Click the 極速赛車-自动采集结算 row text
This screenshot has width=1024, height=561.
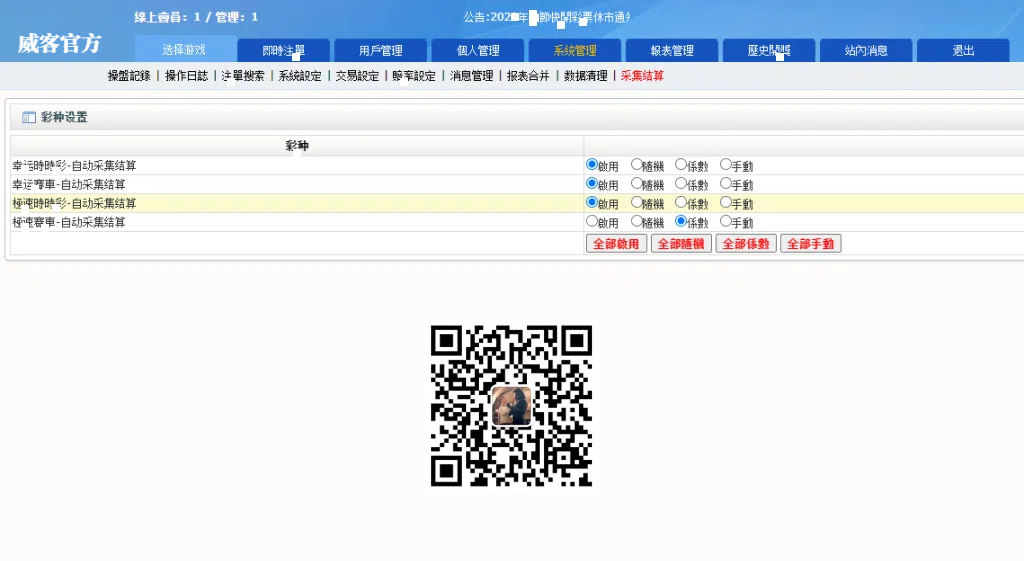coord(69,223)
